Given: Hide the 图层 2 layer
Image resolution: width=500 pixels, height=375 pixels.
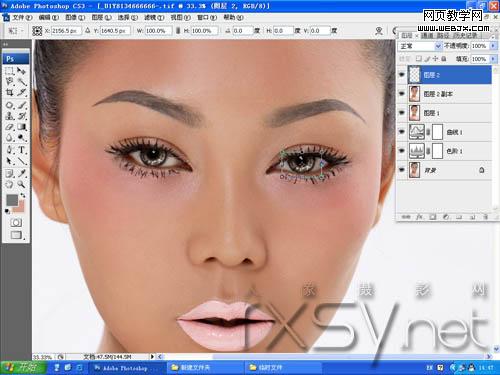Looking at the screenshot, I should tap(402, 75).
